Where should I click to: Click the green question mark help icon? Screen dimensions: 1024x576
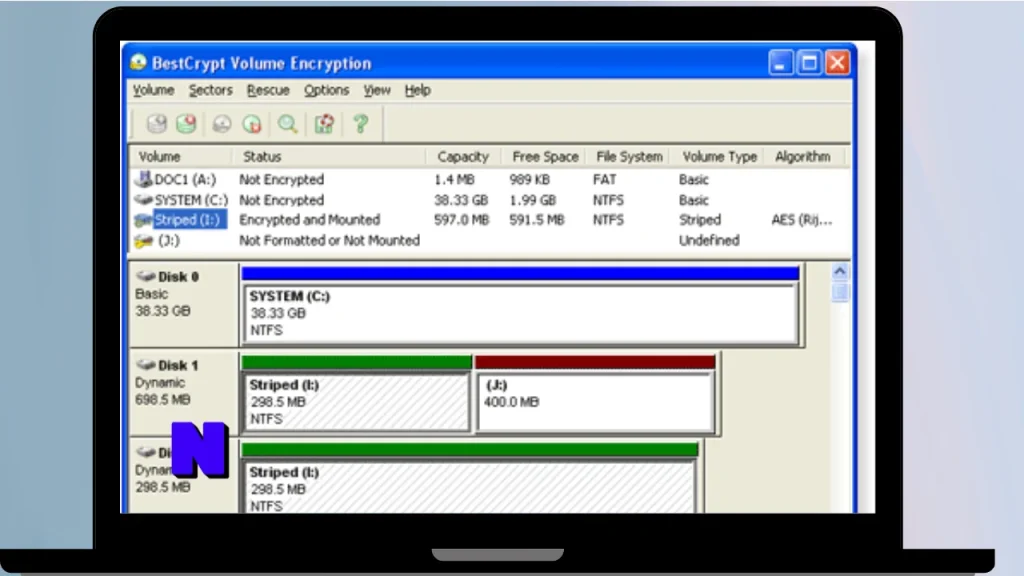point(360,123)
